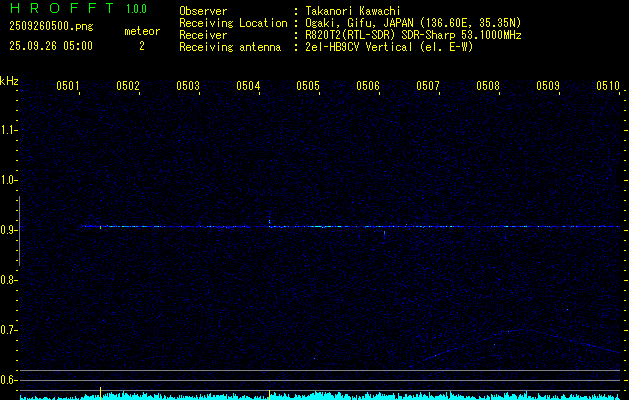The image size is (629, 400).
Task: Click the Observer field label
Action: pos(203,11)
